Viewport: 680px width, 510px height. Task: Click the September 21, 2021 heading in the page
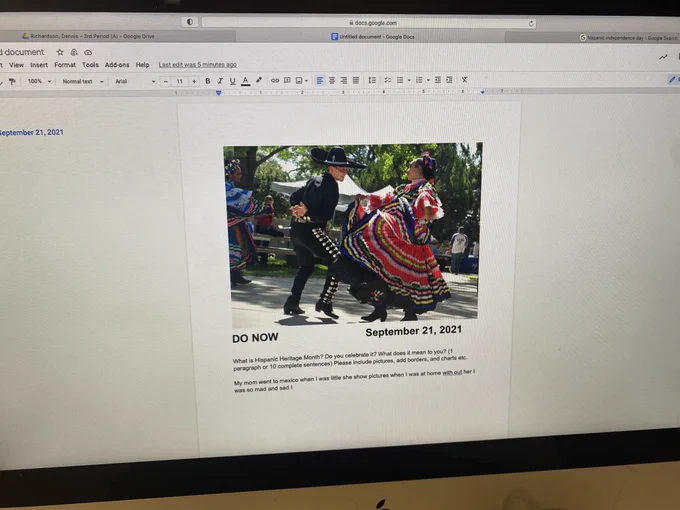click(413, 331)
